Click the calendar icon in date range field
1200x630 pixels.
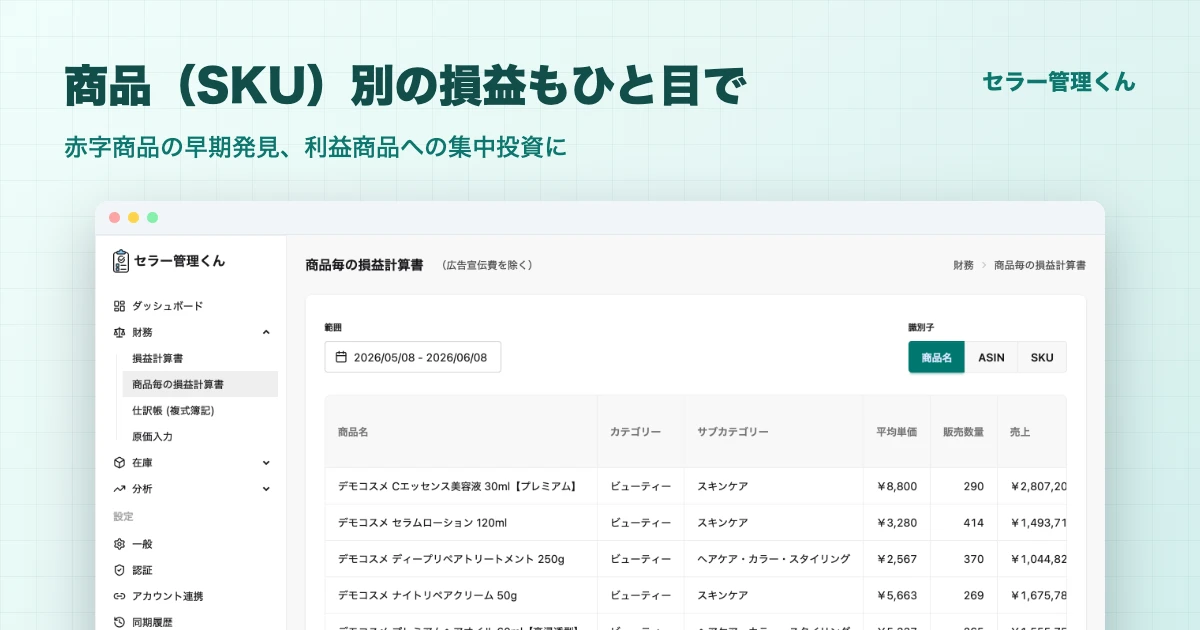point(341,357)
